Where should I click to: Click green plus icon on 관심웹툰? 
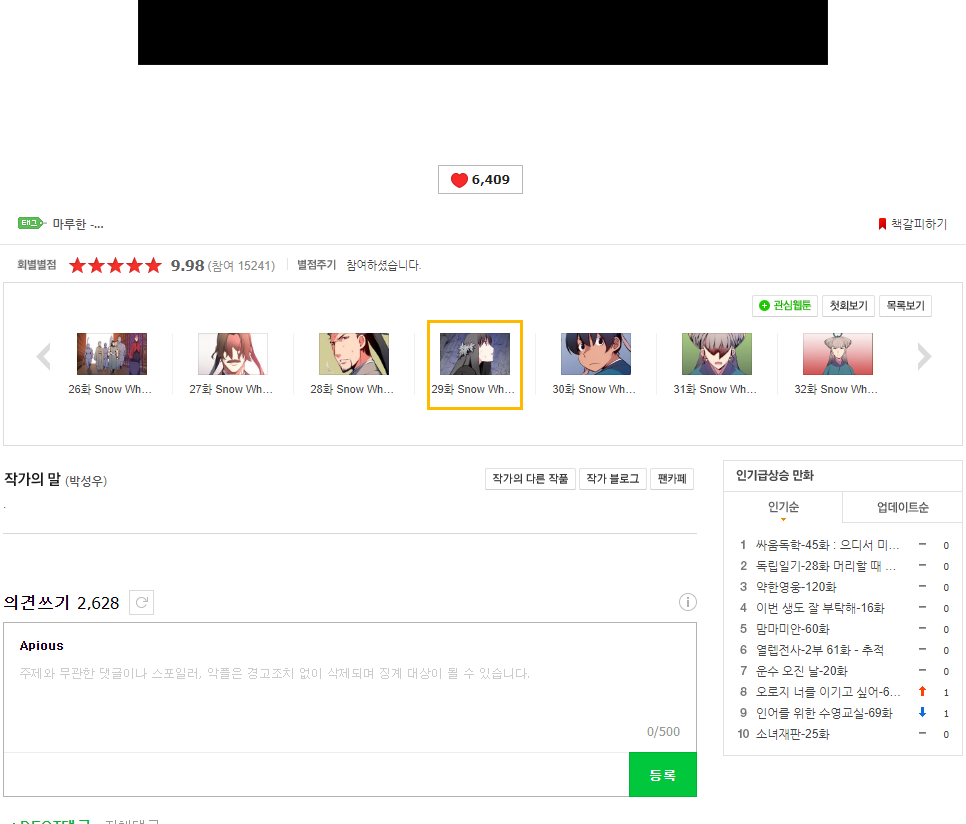(x=765, y=305)
